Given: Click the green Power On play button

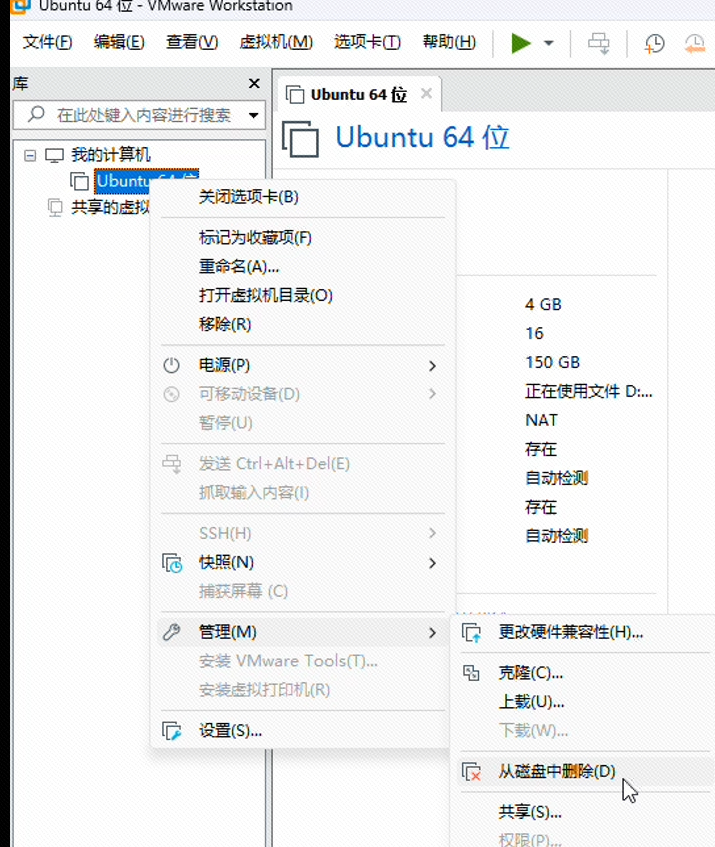Looking at the screenshot, I should tap(521, 43).
